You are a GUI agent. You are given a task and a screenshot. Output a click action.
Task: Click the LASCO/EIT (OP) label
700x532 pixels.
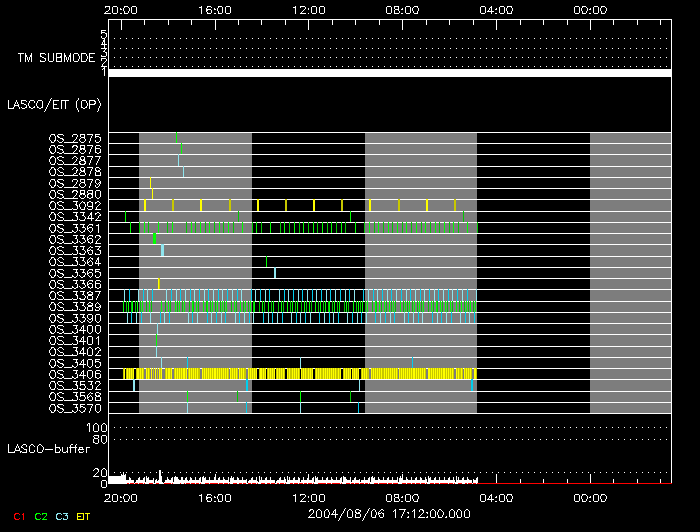point(54,105)
